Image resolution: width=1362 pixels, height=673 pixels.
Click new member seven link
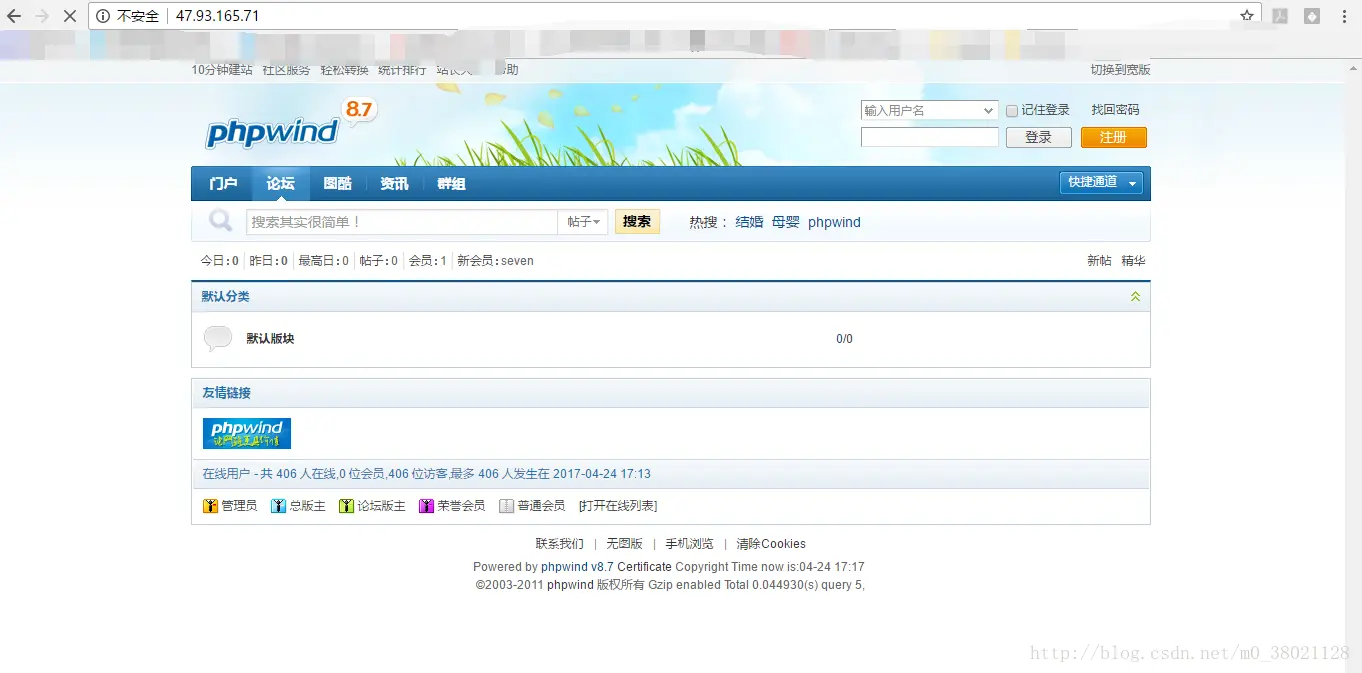point(518,261)
